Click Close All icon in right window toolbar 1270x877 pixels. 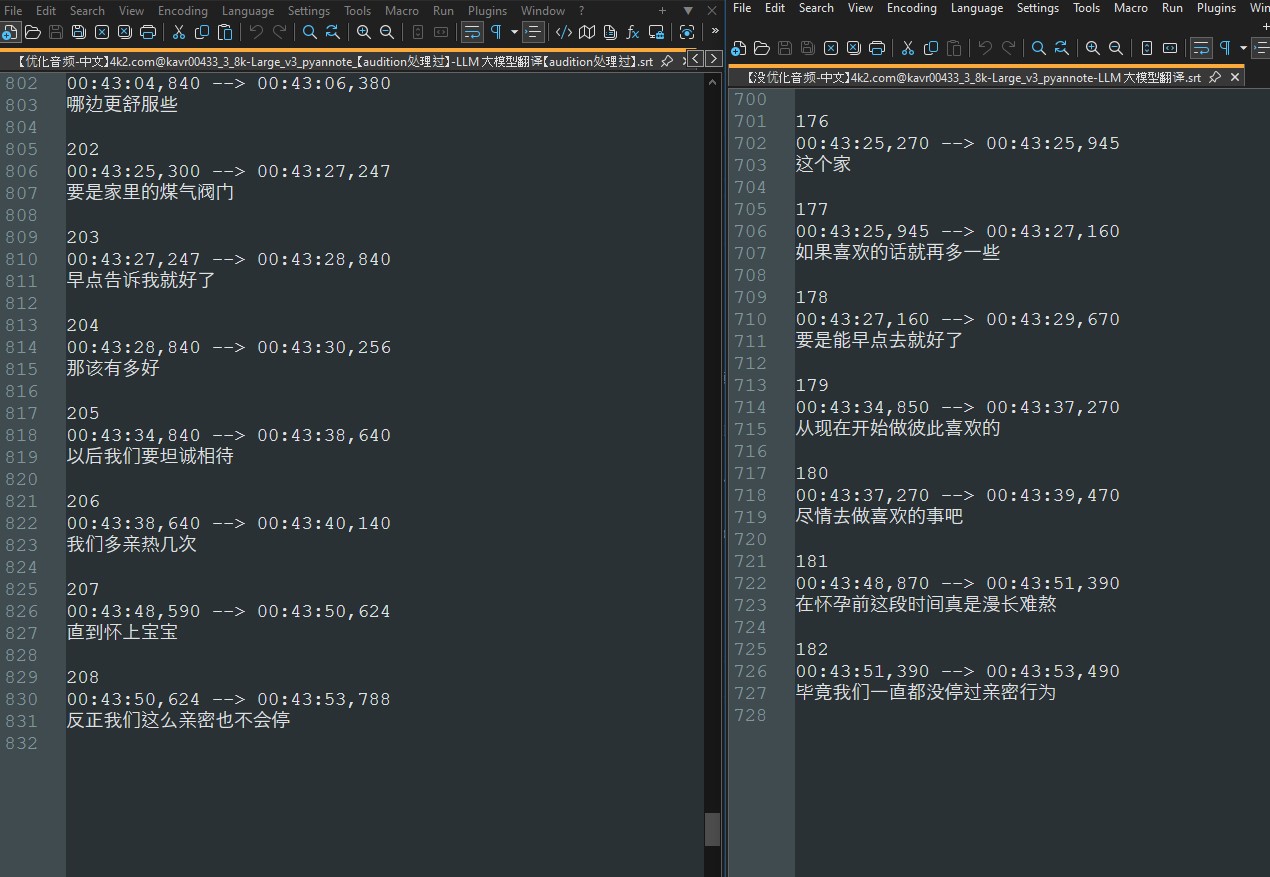tap(854, 47)
